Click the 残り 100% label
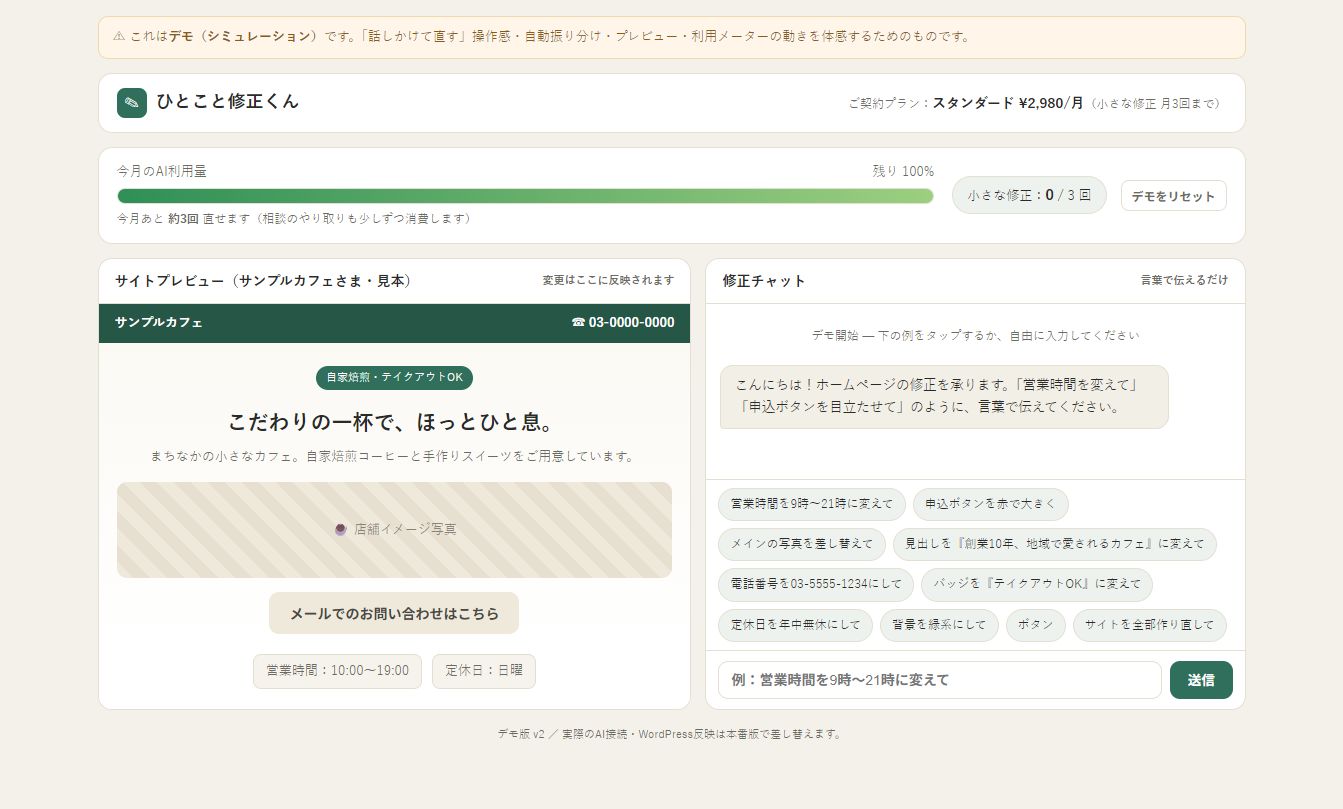 (x=903, y=172)
